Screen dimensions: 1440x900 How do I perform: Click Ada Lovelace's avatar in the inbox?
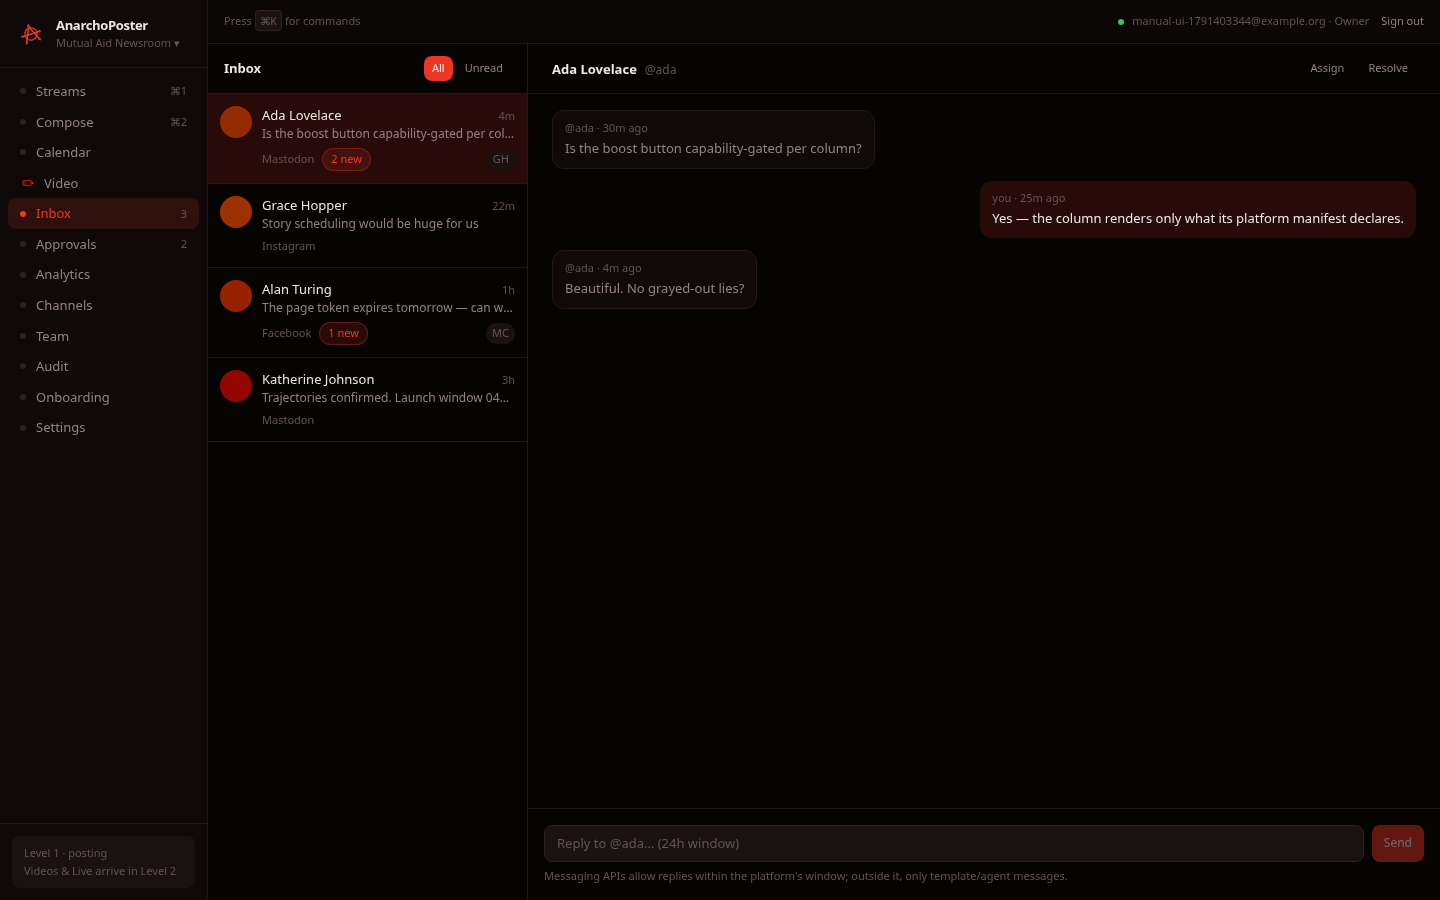(236, 122)
